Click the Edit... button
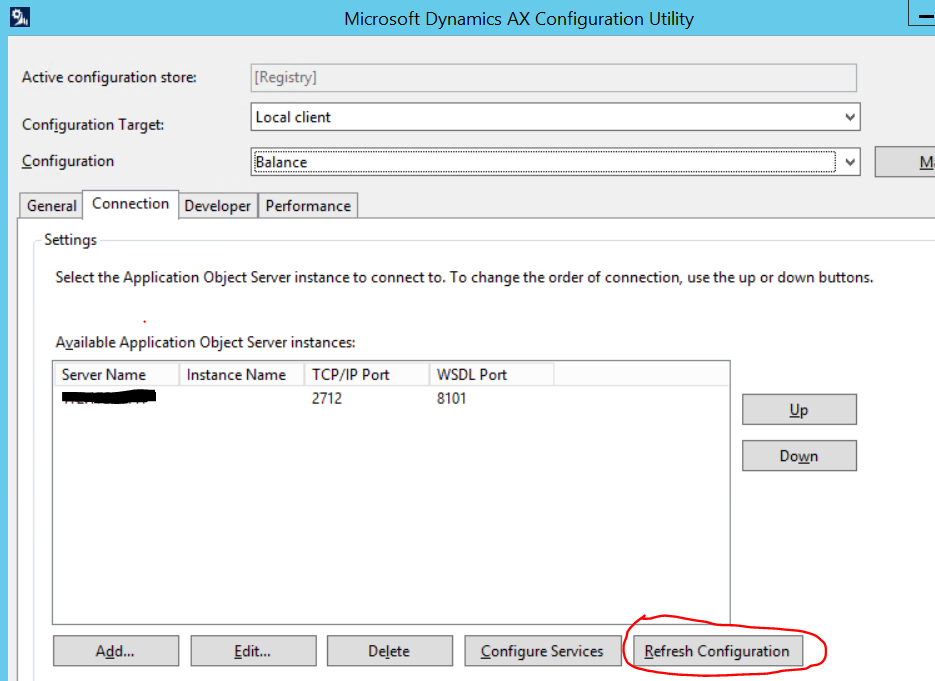 [x=253, y=651]
